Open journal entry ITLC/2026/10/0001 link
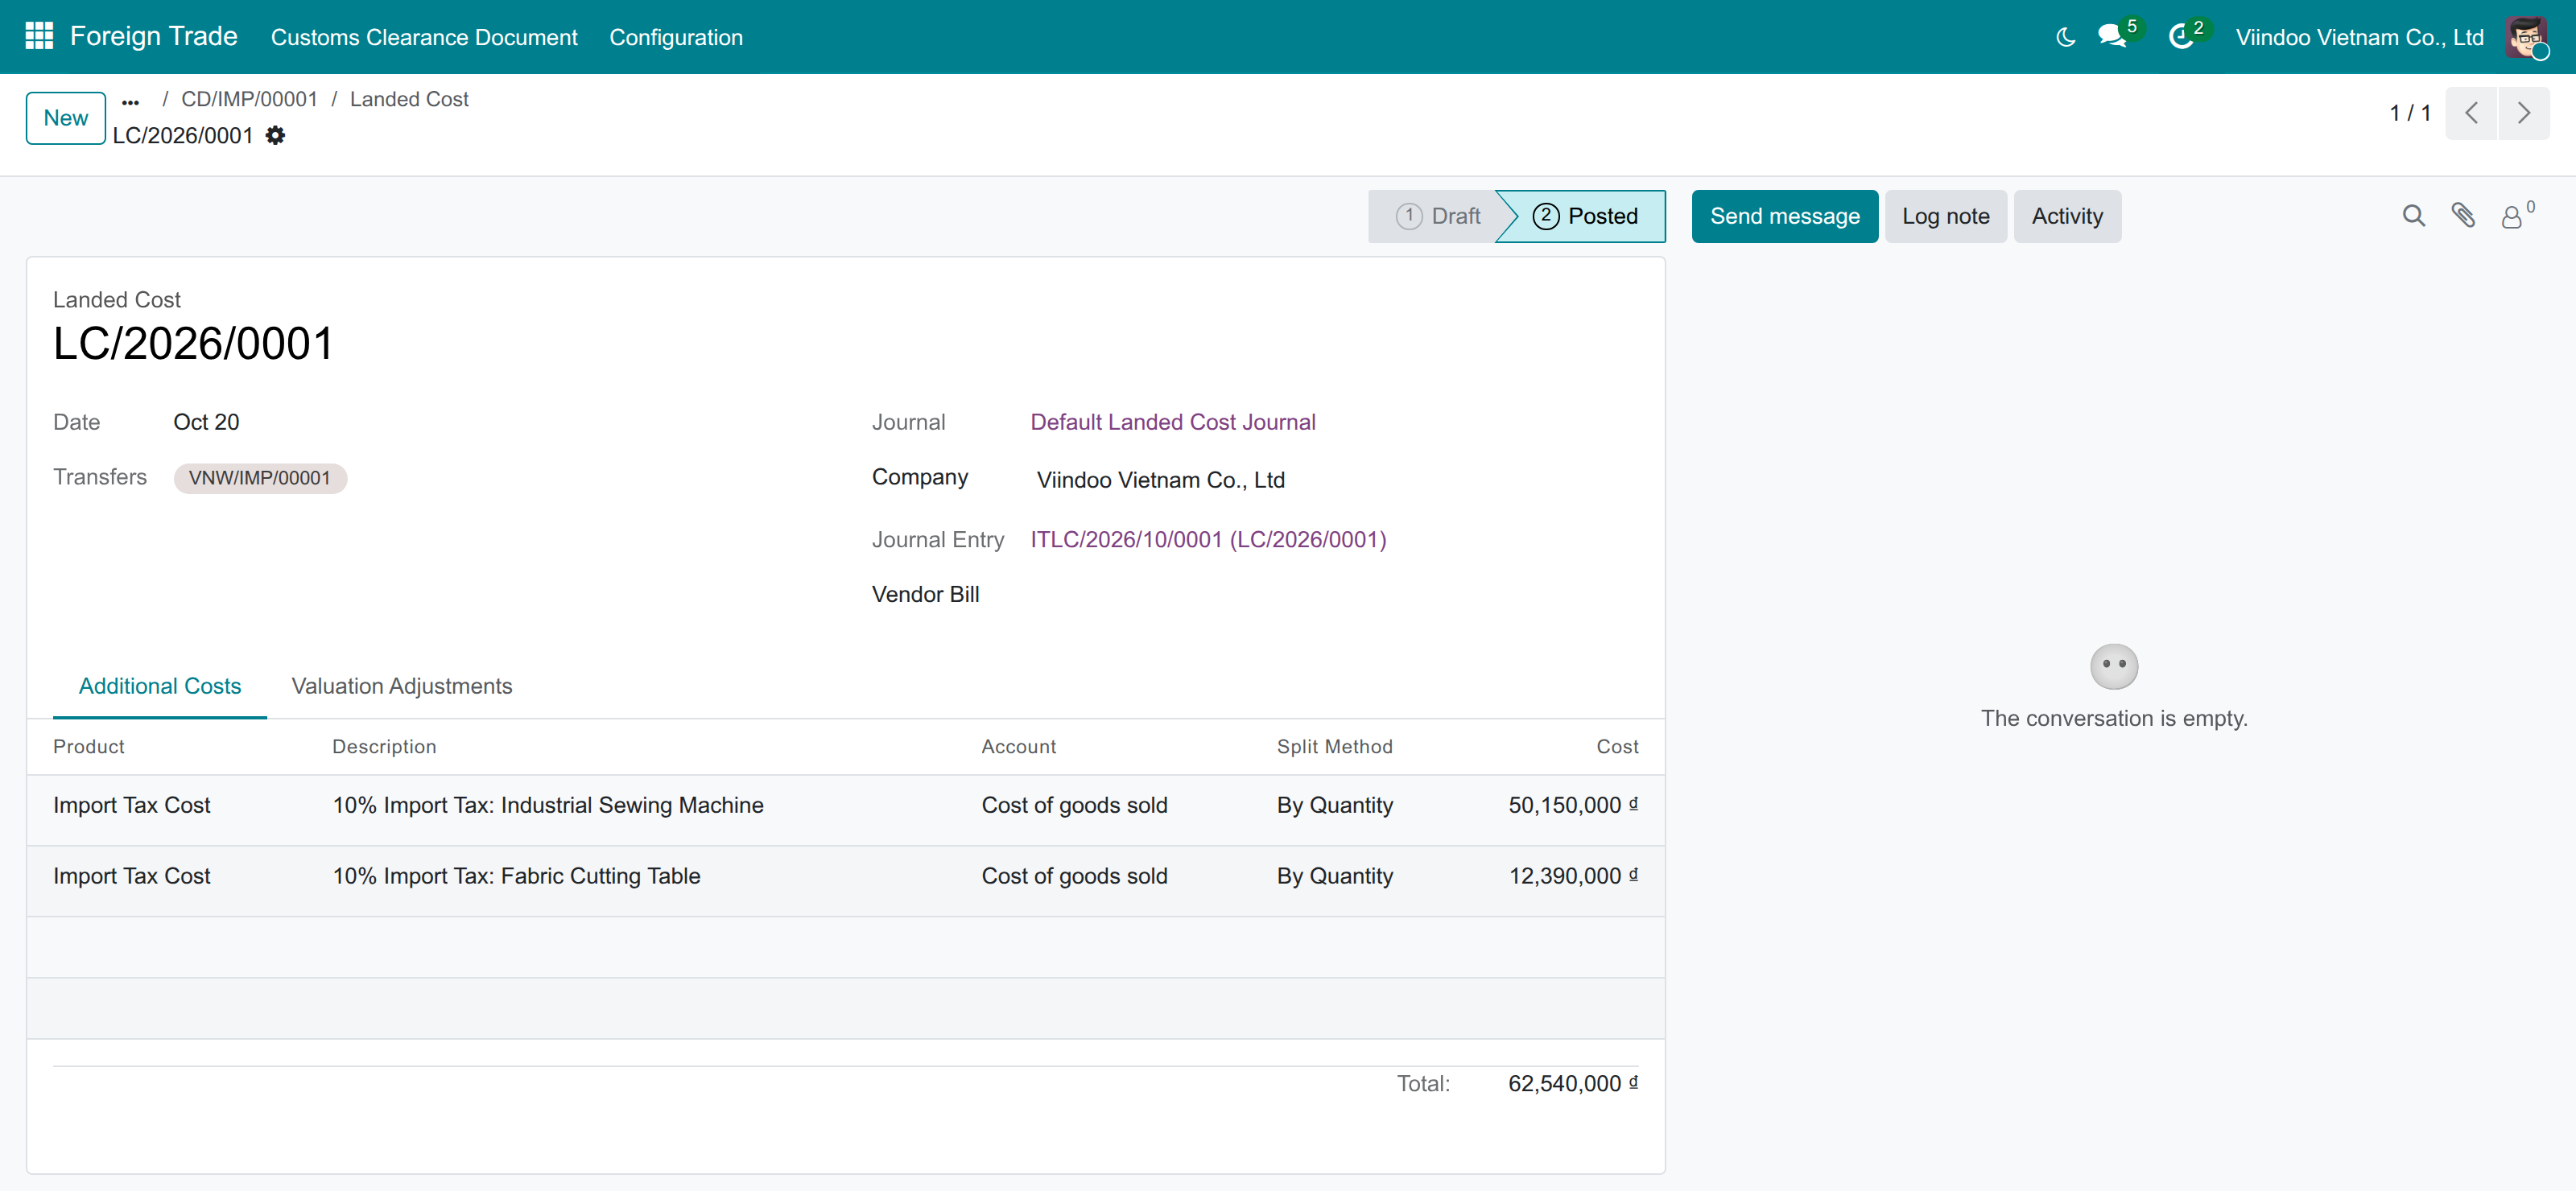 click(x=1208, y=540)
